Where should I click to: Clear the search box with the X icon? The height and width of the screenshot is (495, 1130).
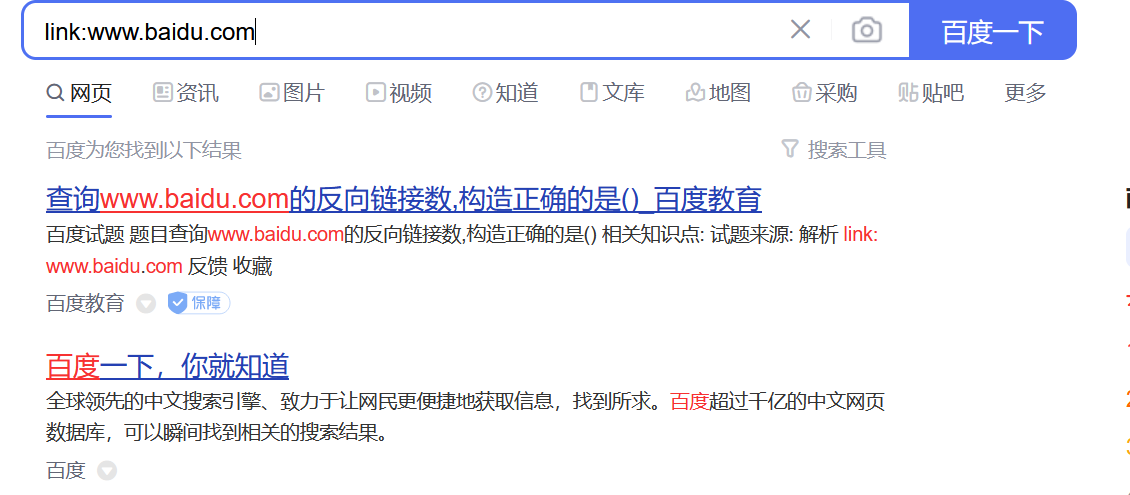(x=800, y=30)
